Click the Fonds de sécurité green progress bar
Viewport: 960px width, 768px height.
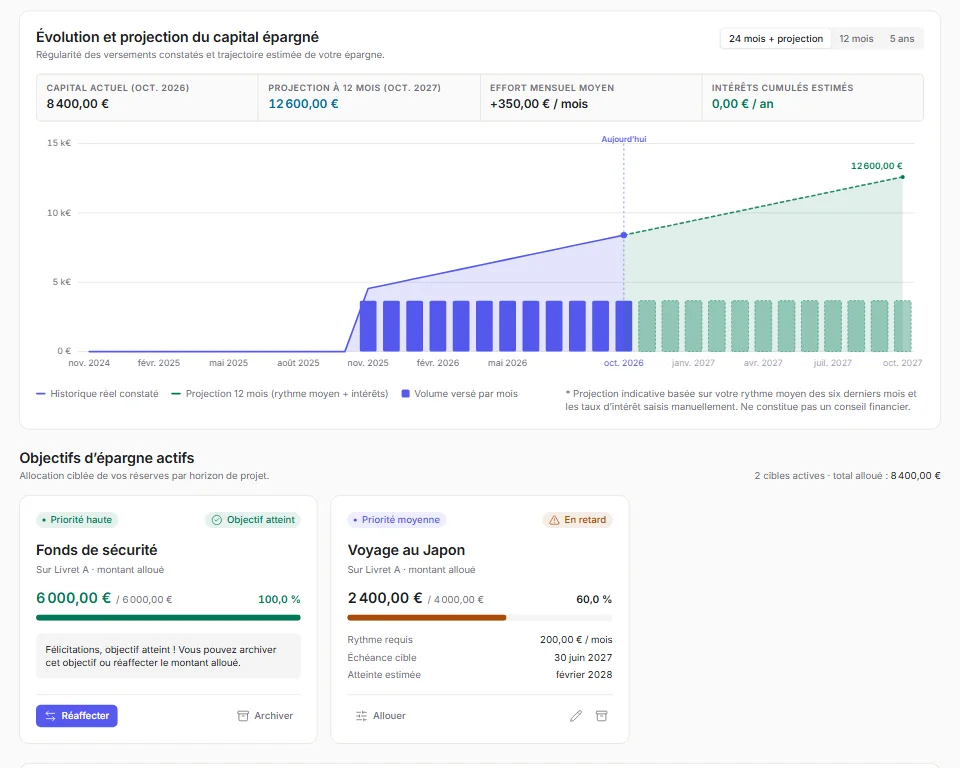(168, 617)
